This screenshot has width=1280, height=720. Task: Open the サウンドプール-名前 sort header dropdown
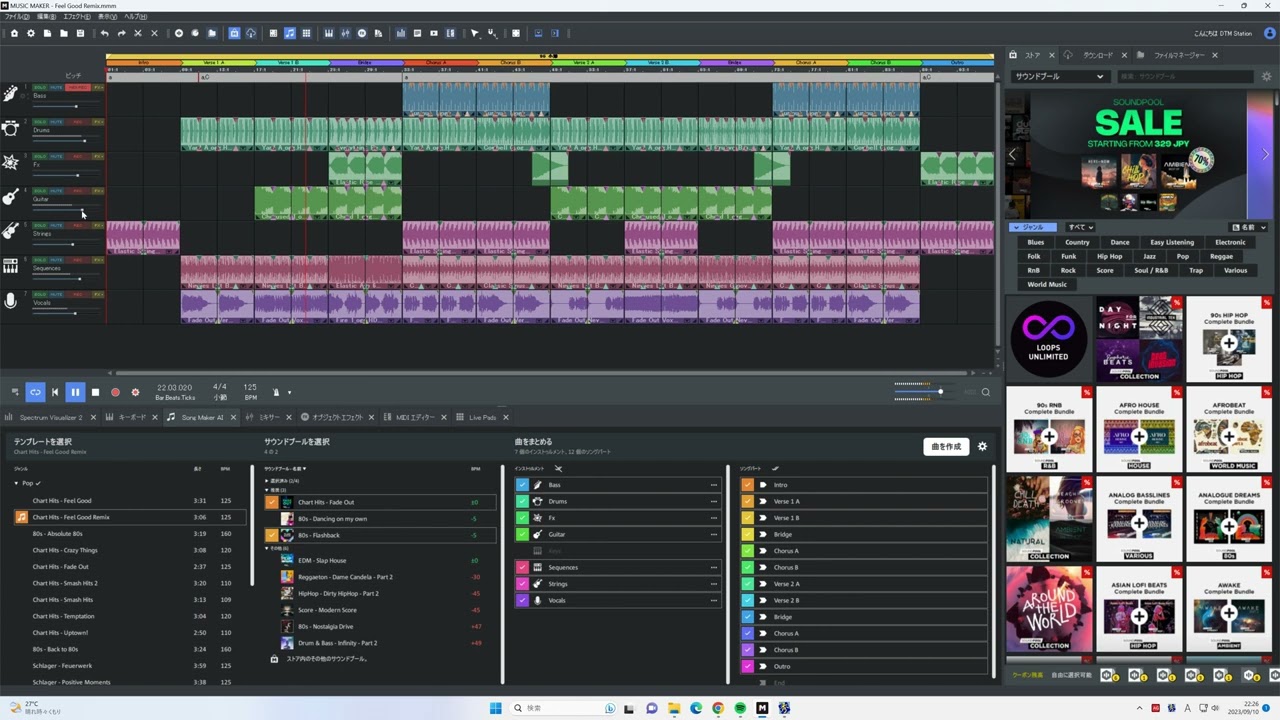(286, 468)
